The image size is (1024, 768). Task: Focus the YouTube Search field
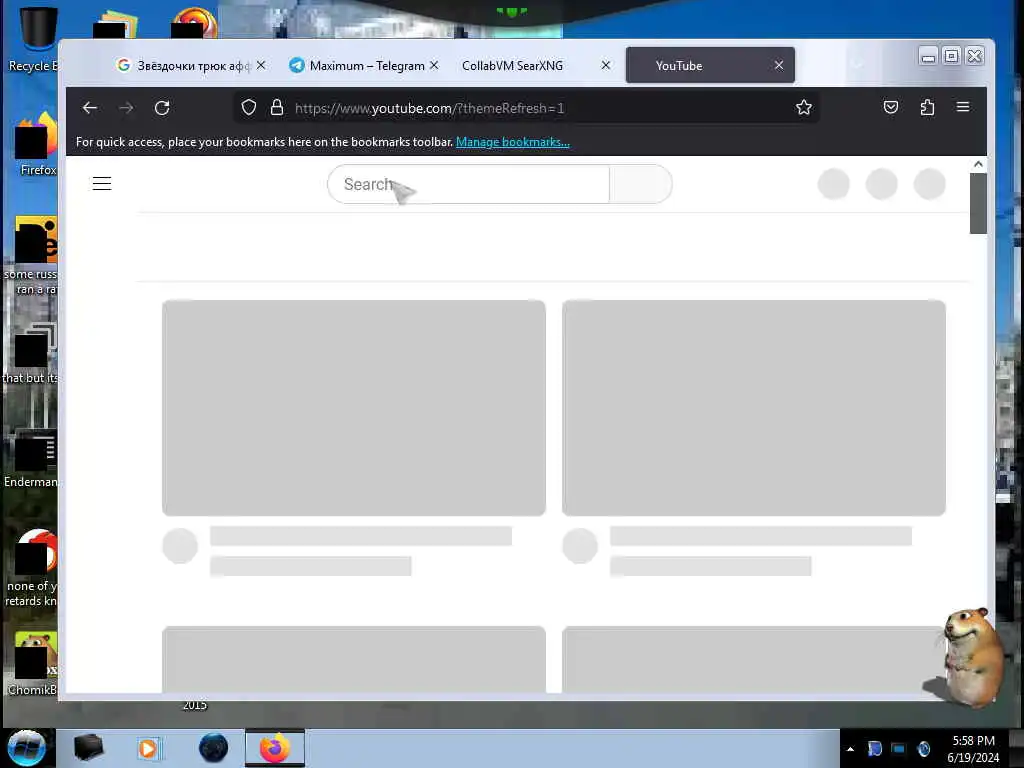(468, 184)
